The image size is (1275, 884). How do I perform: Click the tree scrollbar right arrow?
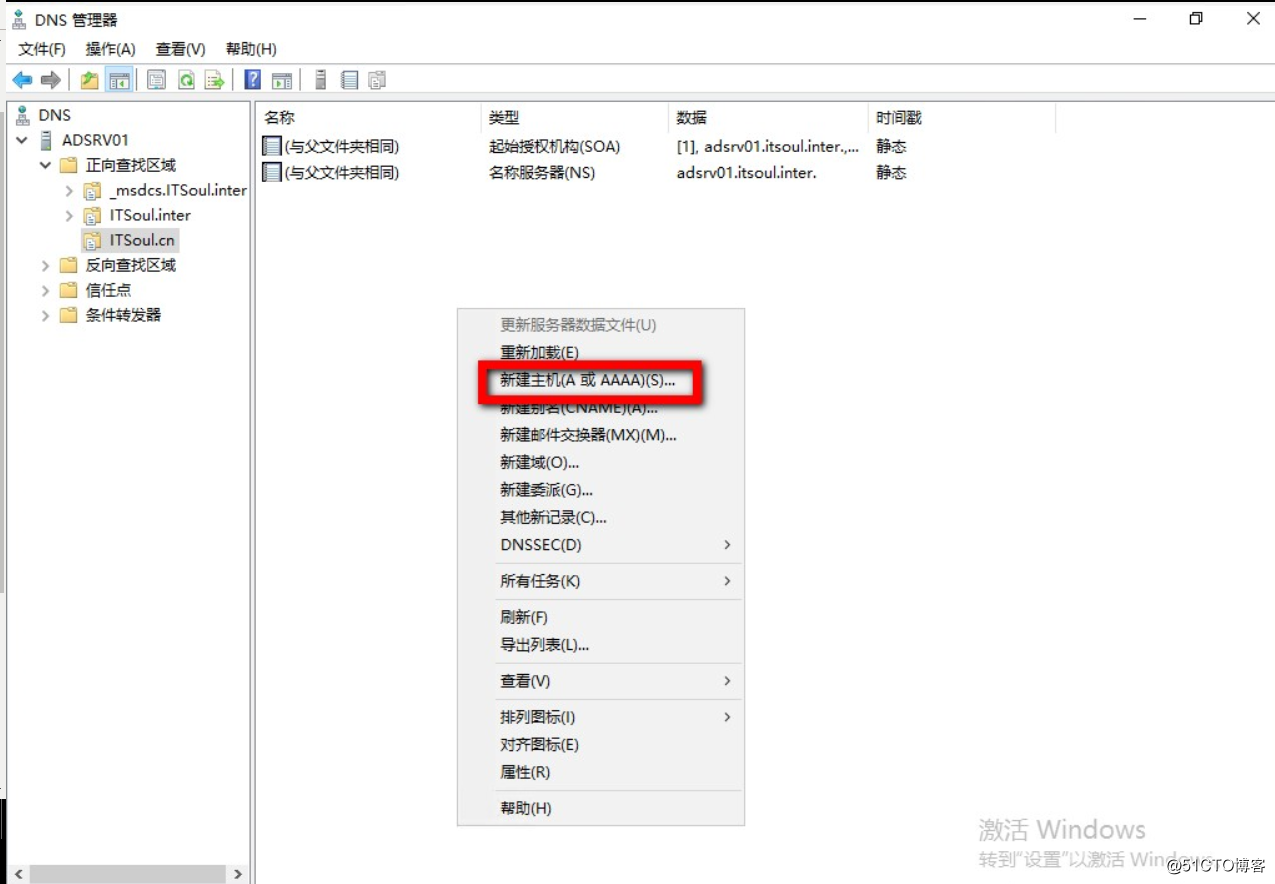click(x=238, y=874)
